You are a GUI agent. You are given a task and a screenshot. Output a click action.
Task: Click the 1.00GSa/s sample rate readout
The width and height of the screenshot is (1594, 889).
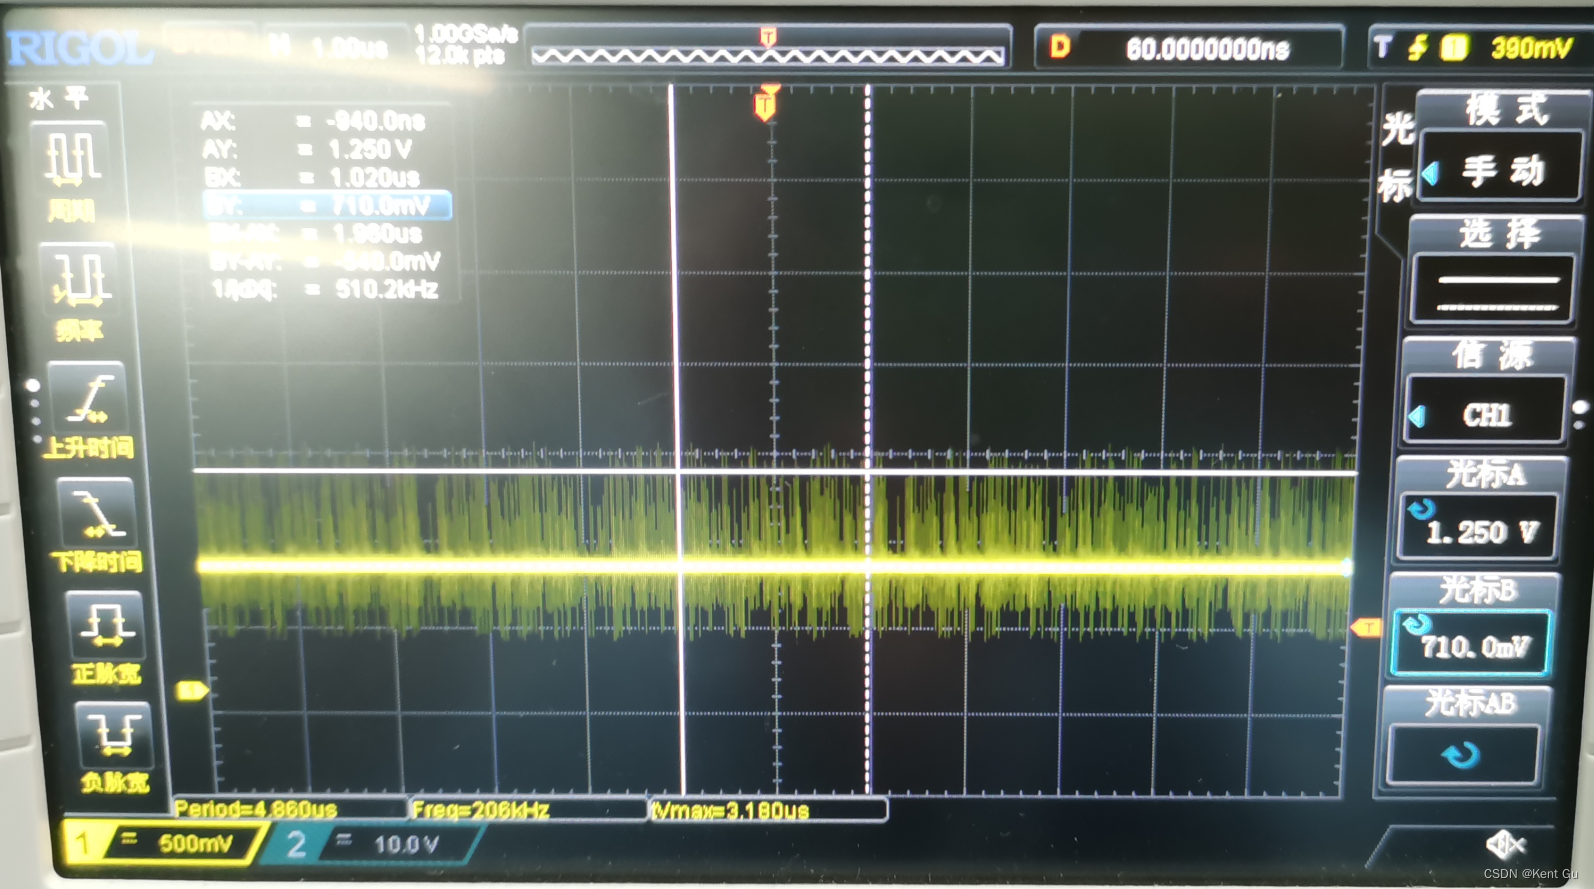[x=465, y=33]
